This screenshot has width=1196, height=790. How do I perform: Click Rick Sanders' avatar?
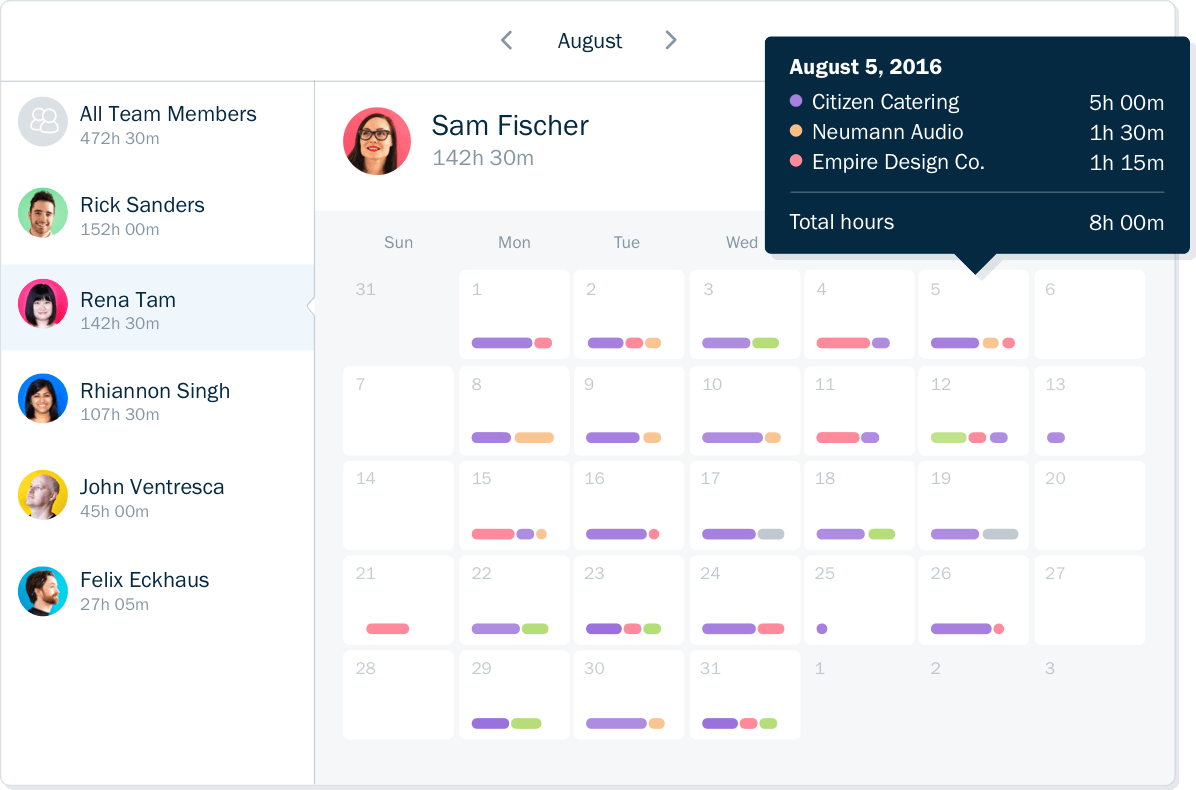tap(43, 213)
